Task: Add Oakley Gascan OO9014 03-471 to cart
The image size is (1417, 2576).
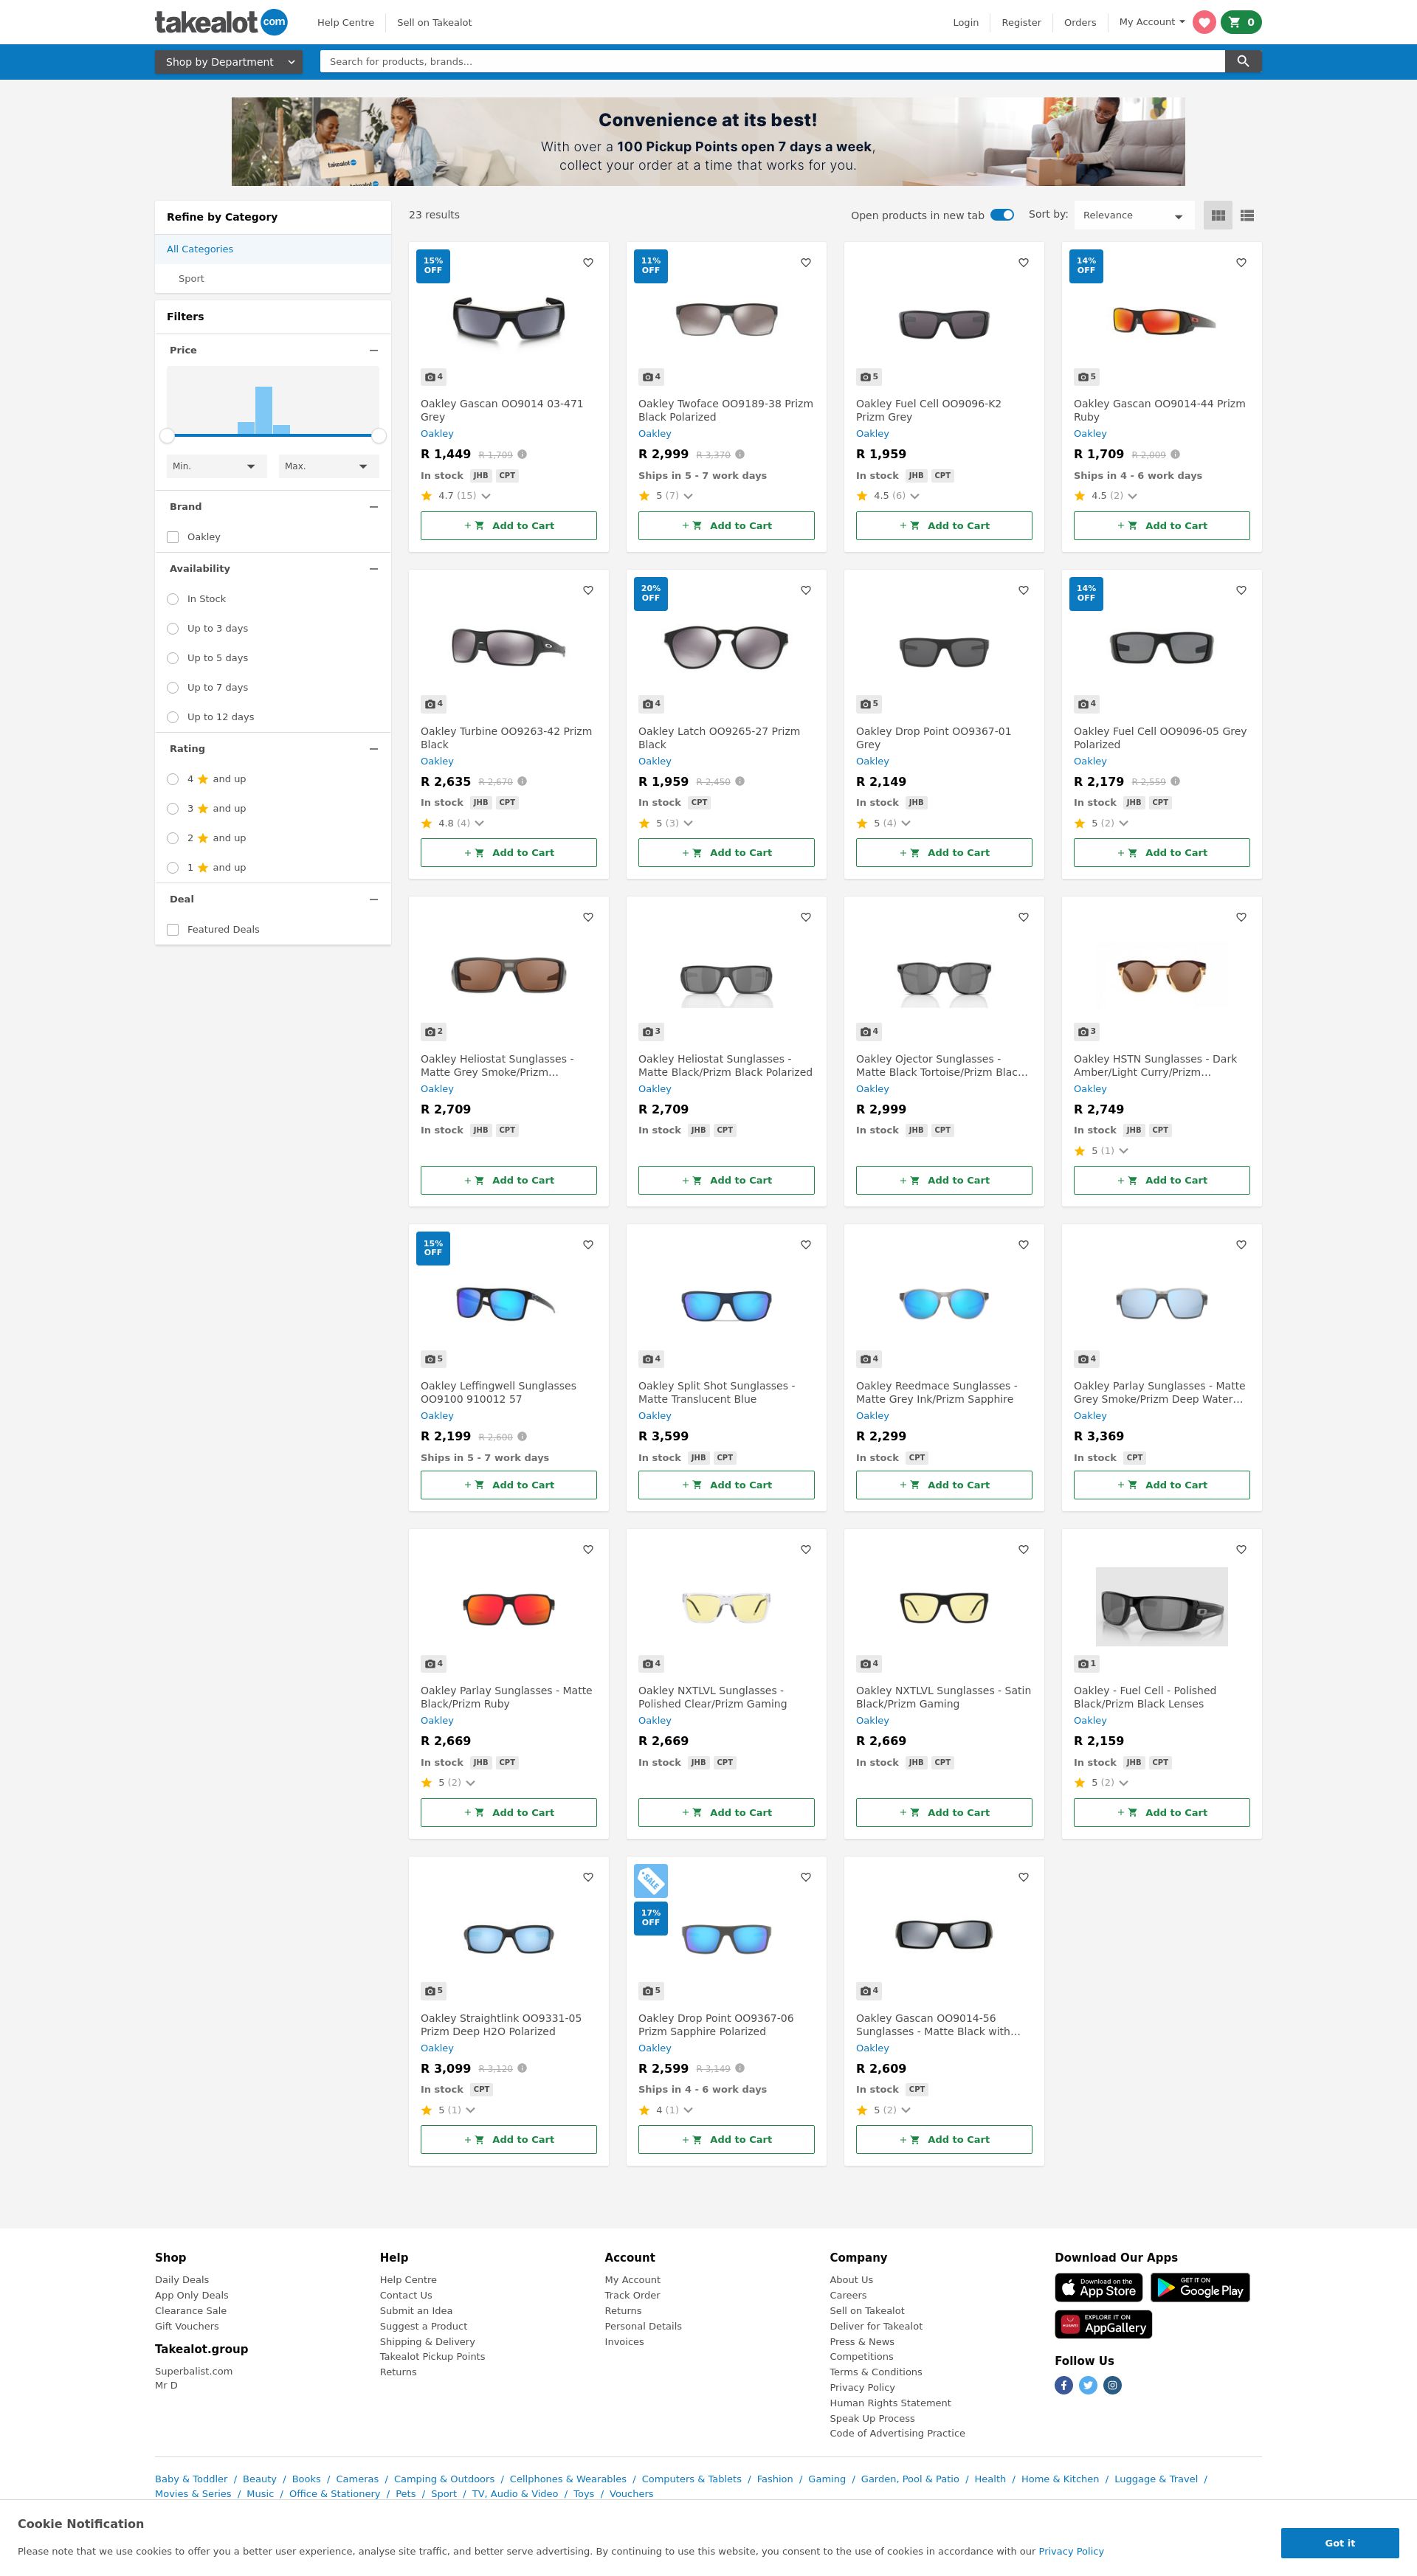Action: [508, 526]
